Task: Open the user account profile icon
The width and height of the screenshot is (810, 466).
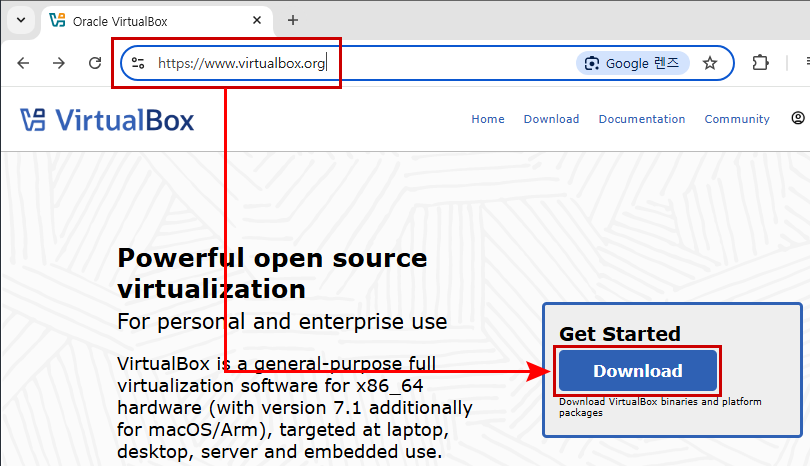Action: [798, 118]
